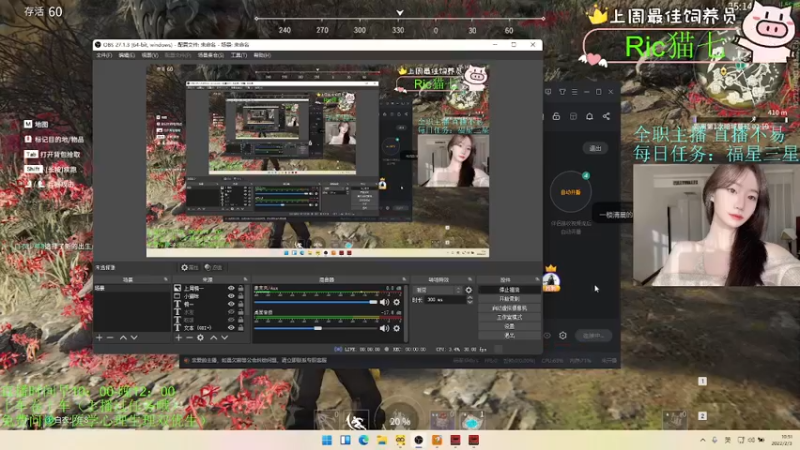Click the 停止推流 button in OBS controls
The width and height of the screenshot is (800, 450).
click(x=509, y=290)
